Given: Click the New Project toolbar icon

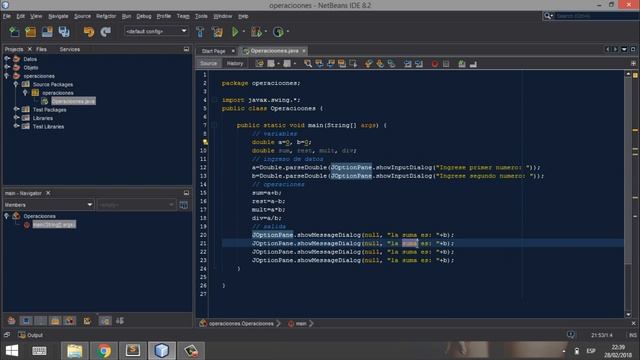Looking at the screenshot, I should click(31, 32).
